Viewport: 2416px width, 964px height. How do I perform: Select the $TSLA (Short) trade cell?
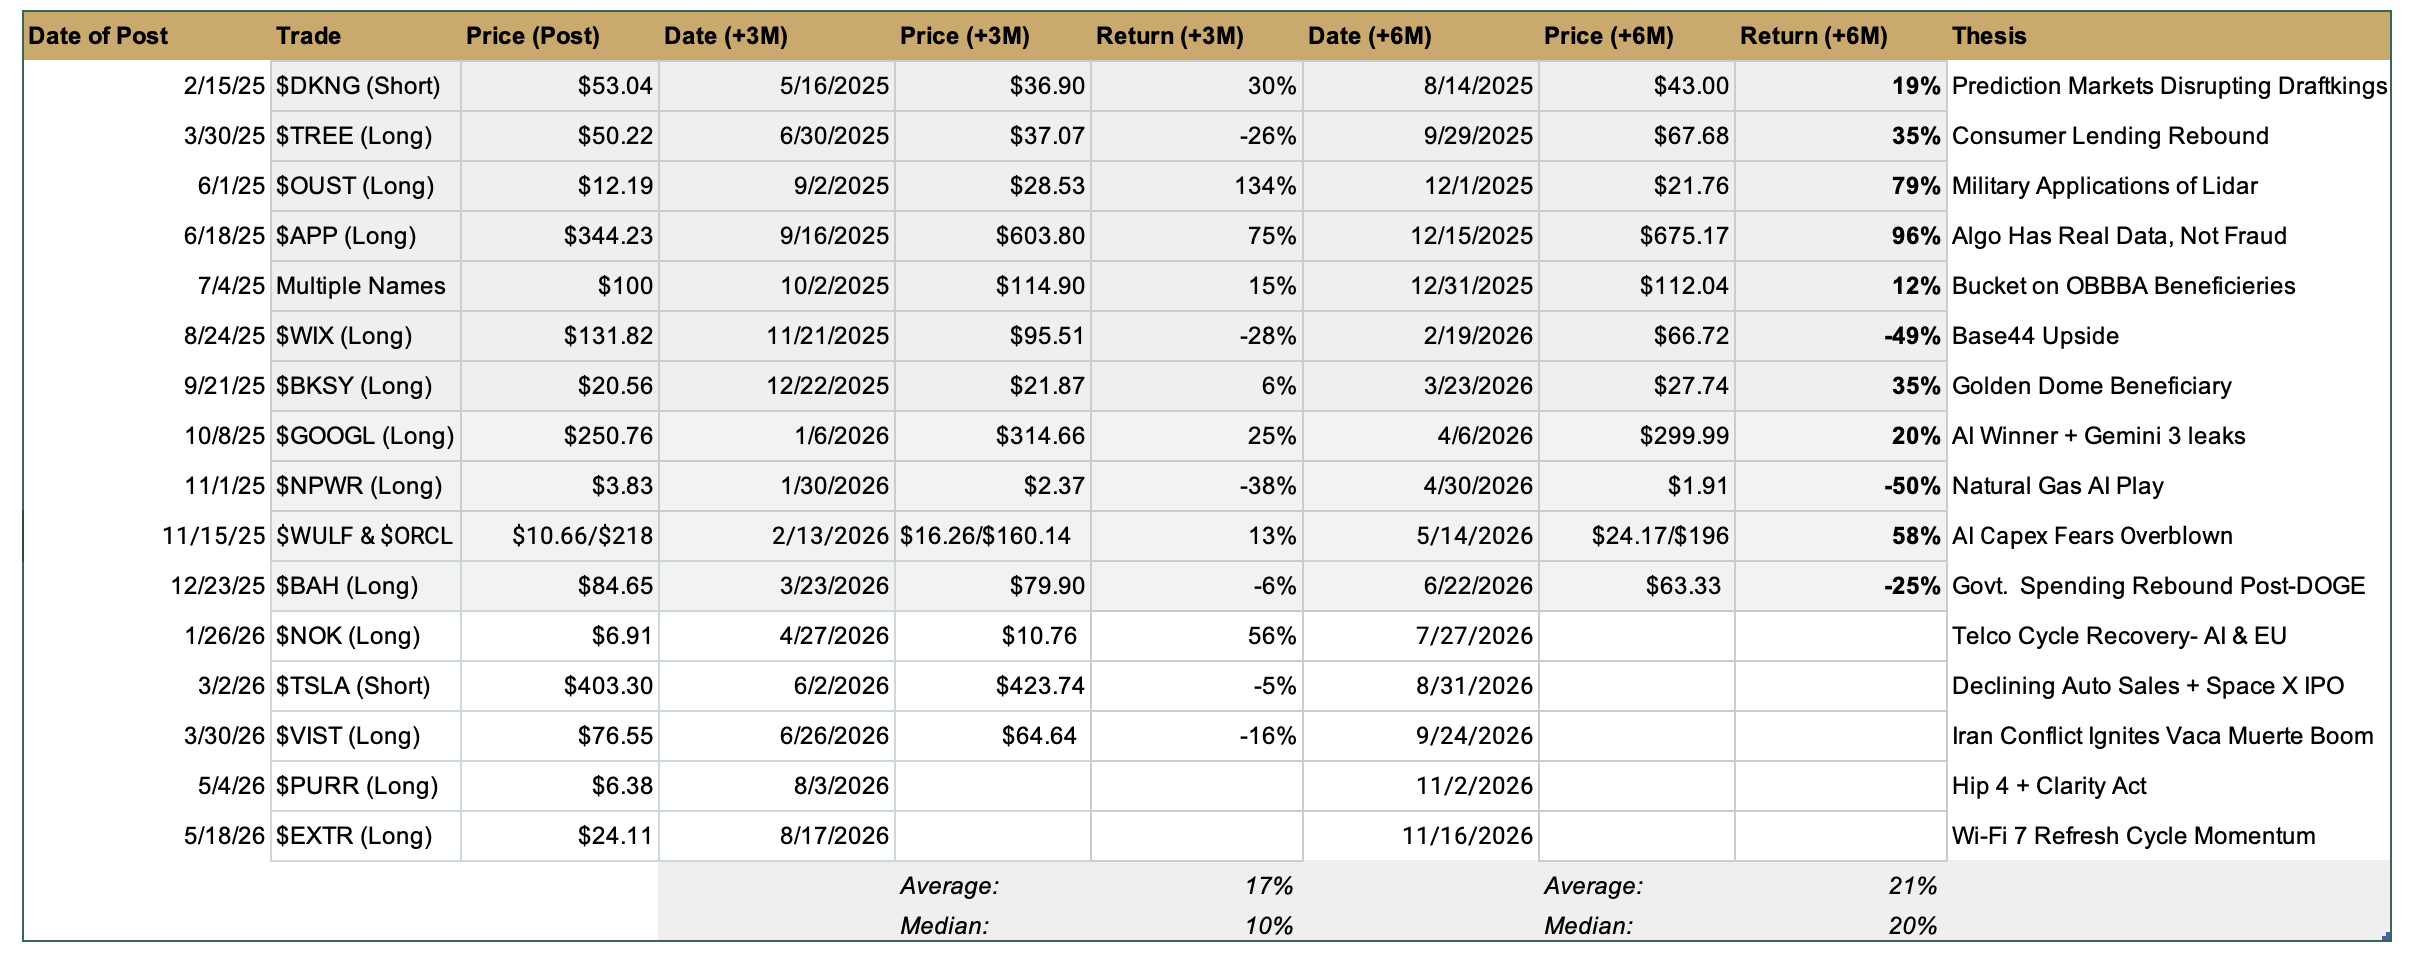(366, 686)
